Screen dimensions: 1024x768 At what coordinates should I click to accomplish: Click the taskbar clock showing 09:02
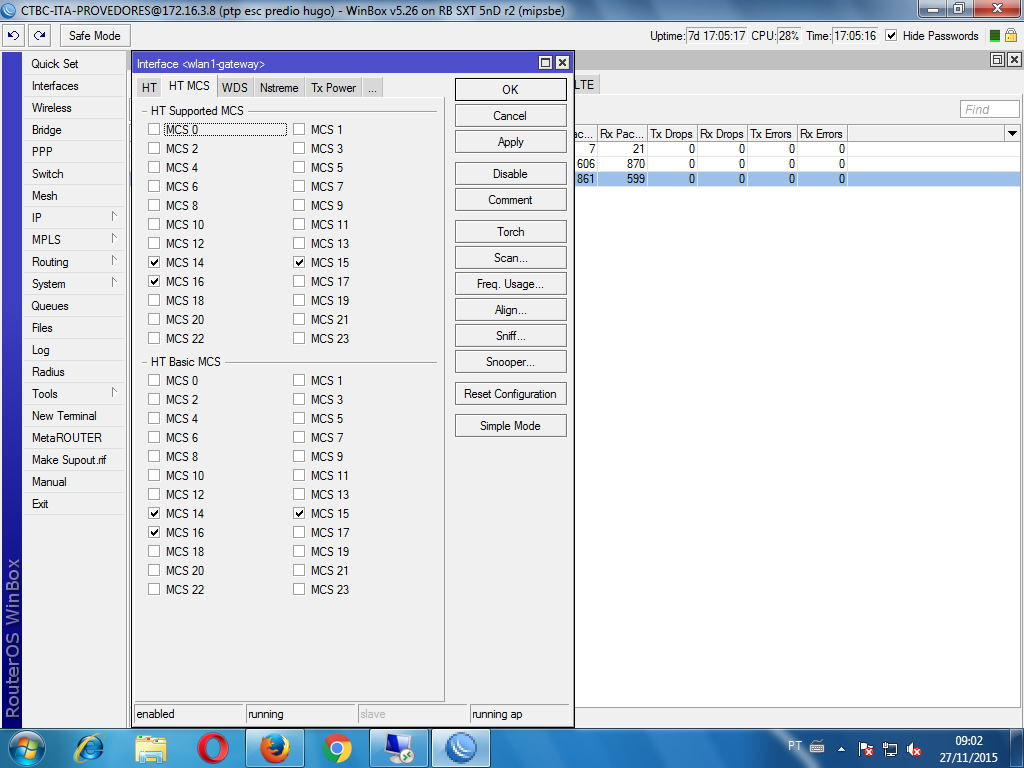click(968, 749)
